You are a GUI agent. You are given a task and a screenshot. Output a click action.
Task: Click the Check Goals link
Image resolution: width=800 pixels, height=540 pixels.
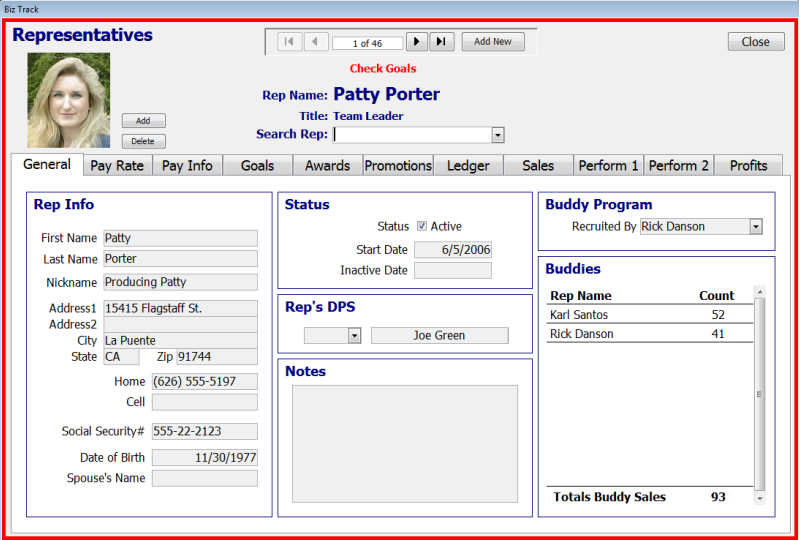(x=383, y=69)
